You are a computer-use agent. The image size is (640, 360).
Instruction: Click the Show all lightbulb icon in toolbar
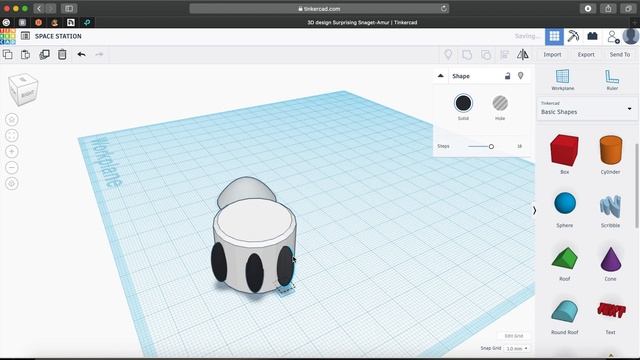(x=448, y=54)
